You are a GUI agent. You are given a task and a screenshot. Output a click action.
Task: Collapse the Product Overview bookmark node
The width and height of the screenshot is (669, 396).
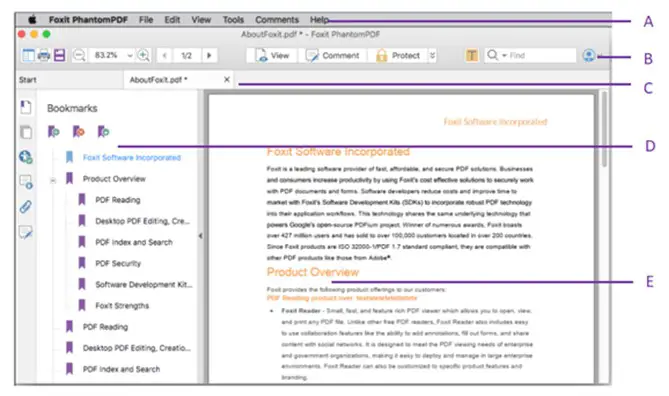53,181
